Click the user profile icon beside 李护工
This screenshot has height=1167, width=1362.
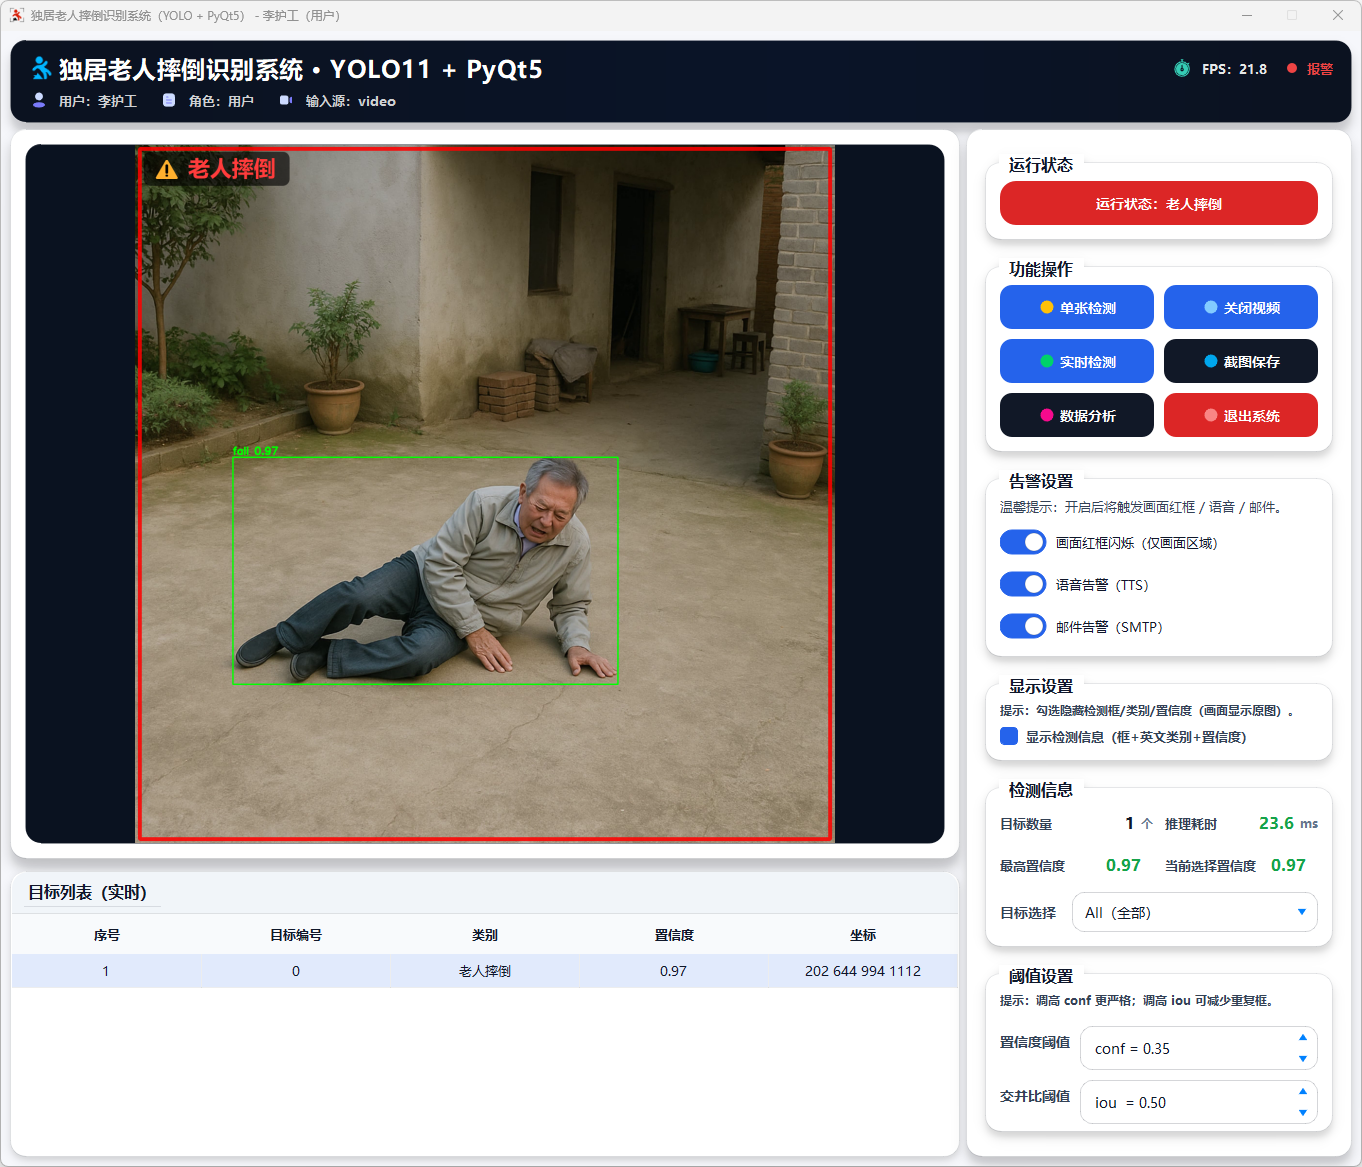[x=39, y=100]
